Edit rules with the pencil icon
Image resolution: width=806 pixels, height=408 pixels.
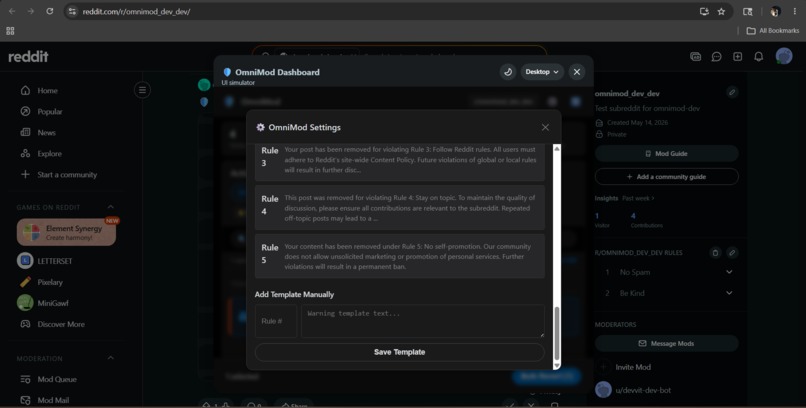732,252
